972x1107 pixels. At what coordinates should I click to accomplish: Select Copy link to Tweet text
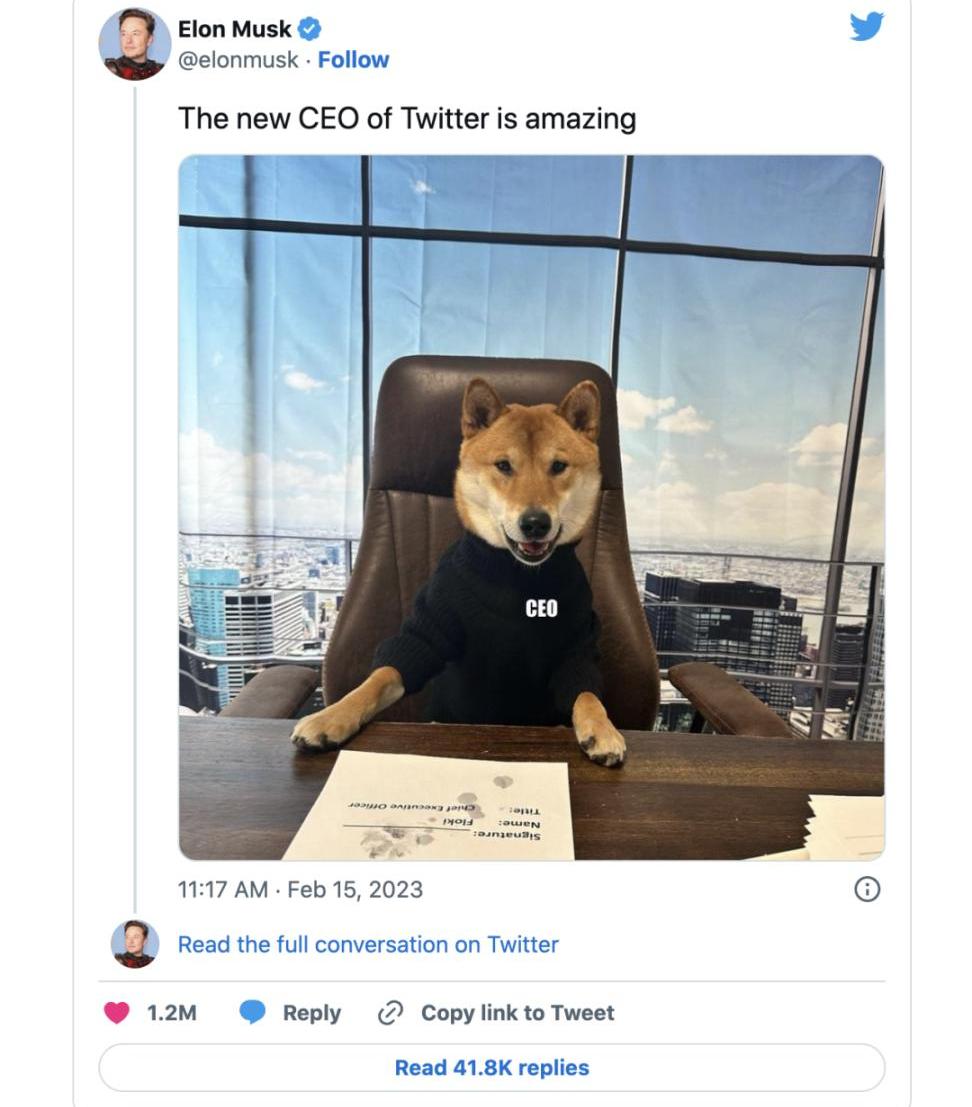[517, 1013]
